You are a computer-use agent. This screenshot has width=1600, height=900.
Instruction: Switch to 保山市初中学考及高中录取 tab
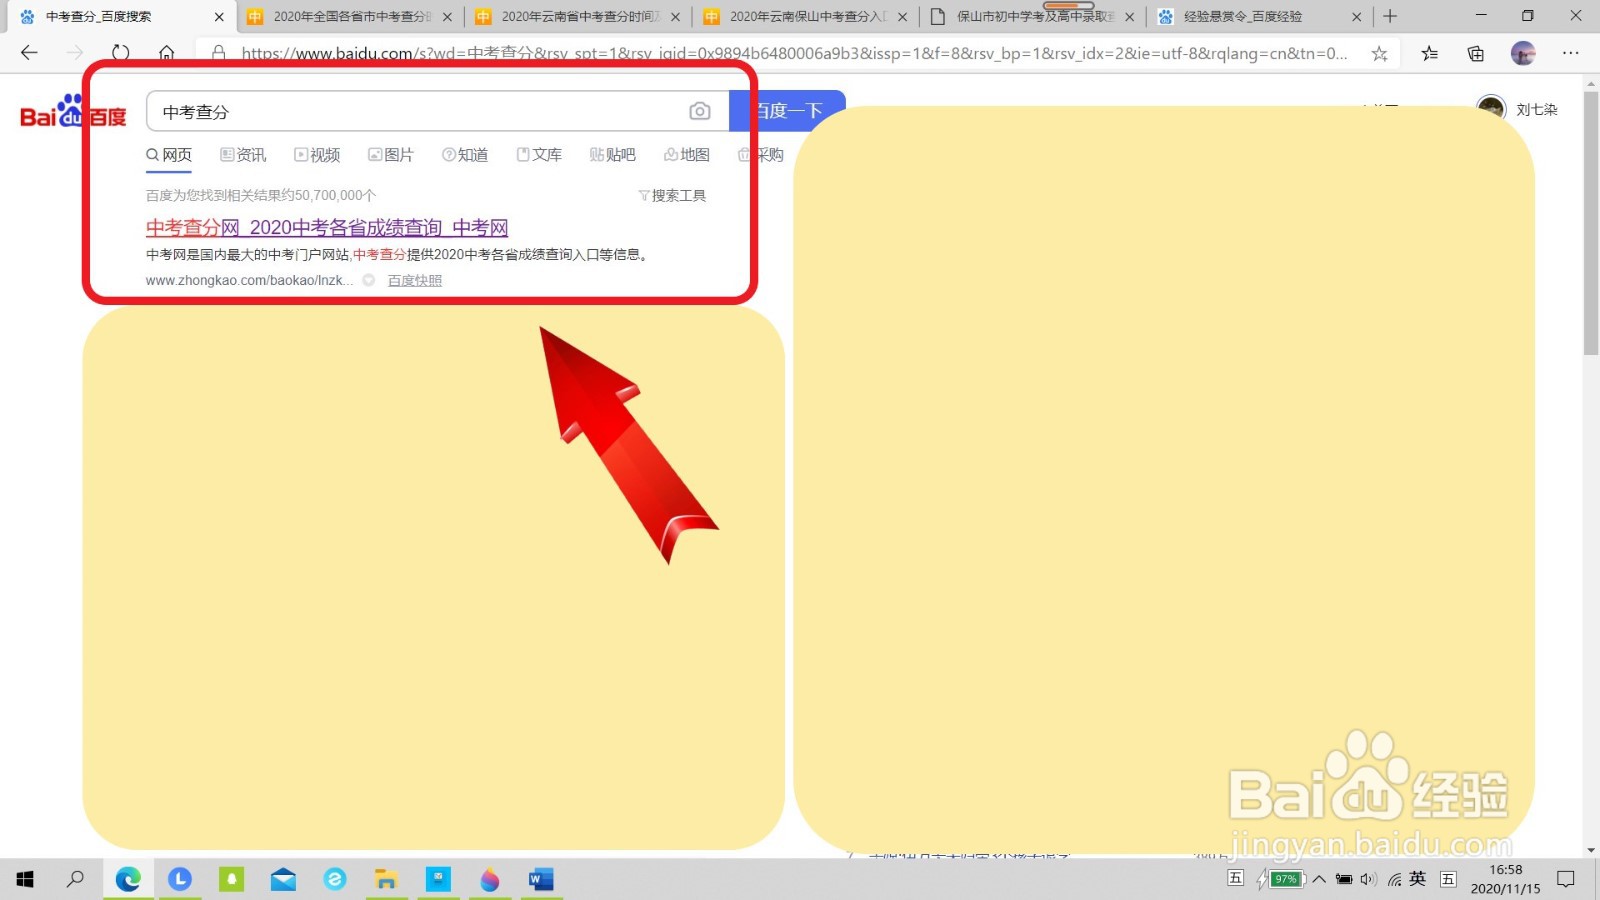(1032, 16)
